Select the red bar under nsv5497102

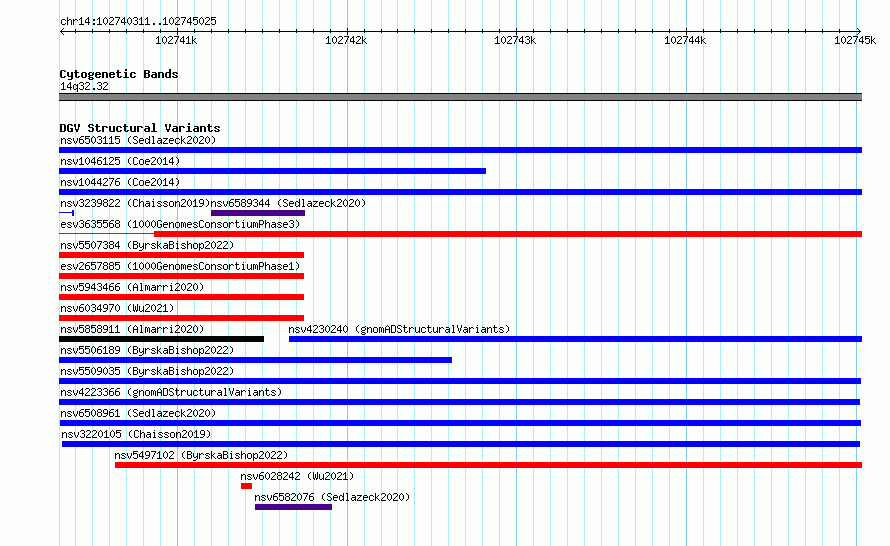tap(488, 465)
